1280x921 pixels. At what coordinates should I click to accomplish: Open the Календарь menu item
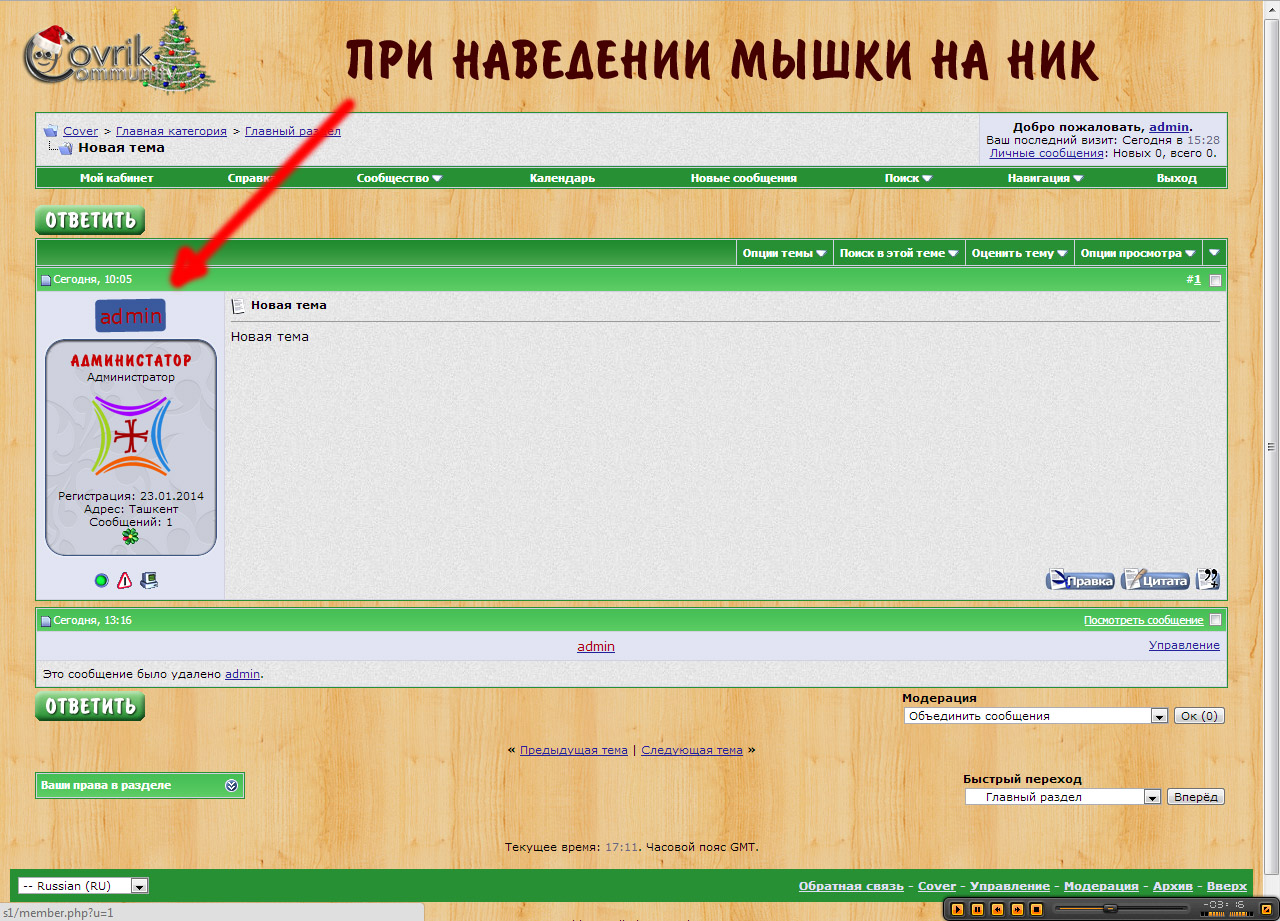coord(562,178)
